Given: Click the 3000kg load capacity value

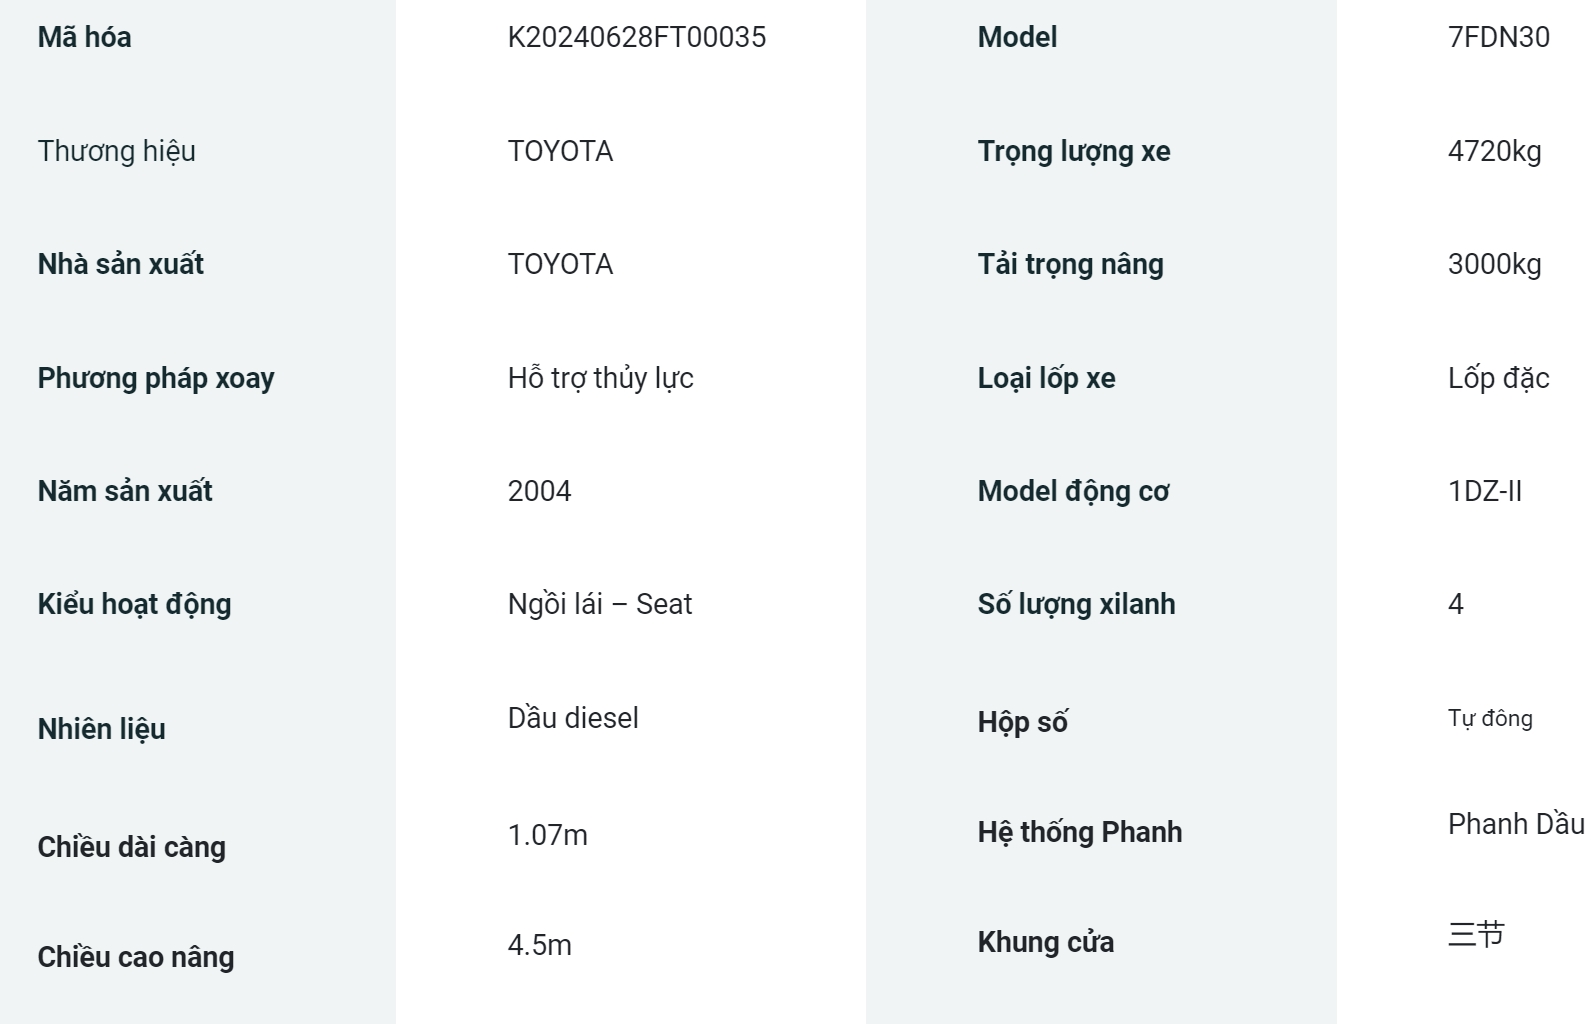Looking at the screenshot, I should point(1495,264).
